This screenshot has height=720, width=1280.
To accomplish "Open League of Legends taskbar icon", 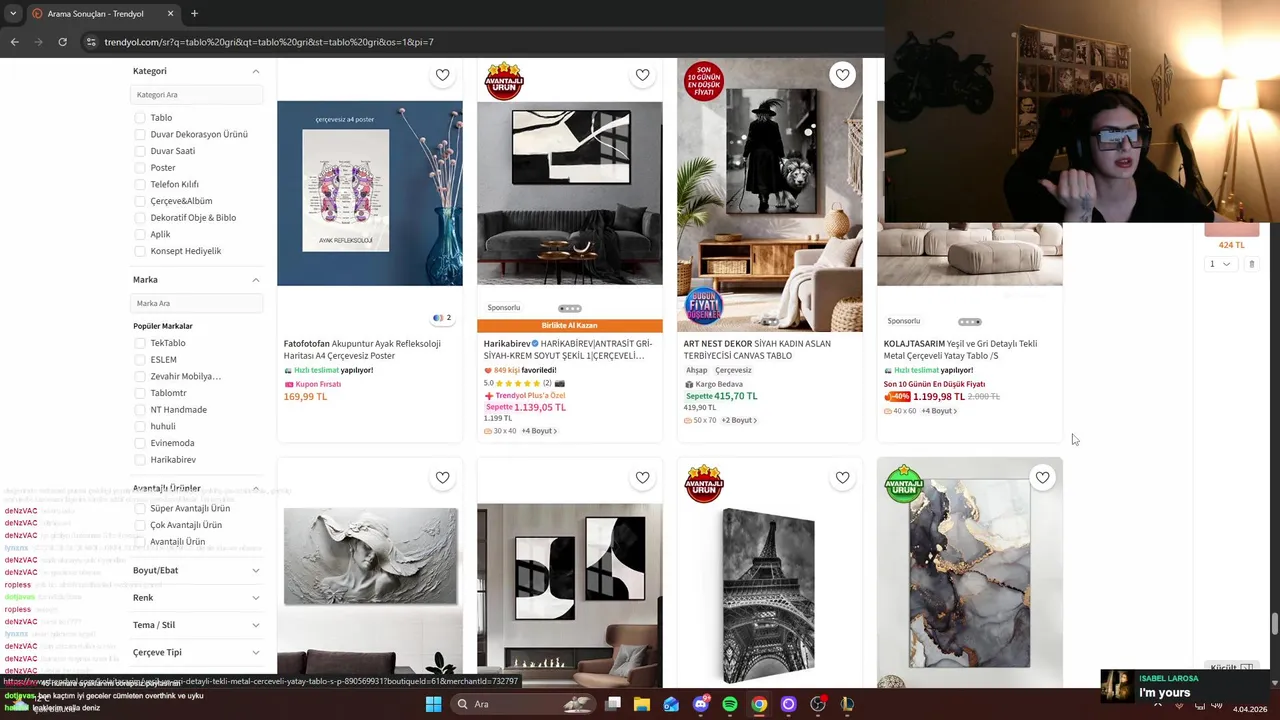I will tap(847, 704).
